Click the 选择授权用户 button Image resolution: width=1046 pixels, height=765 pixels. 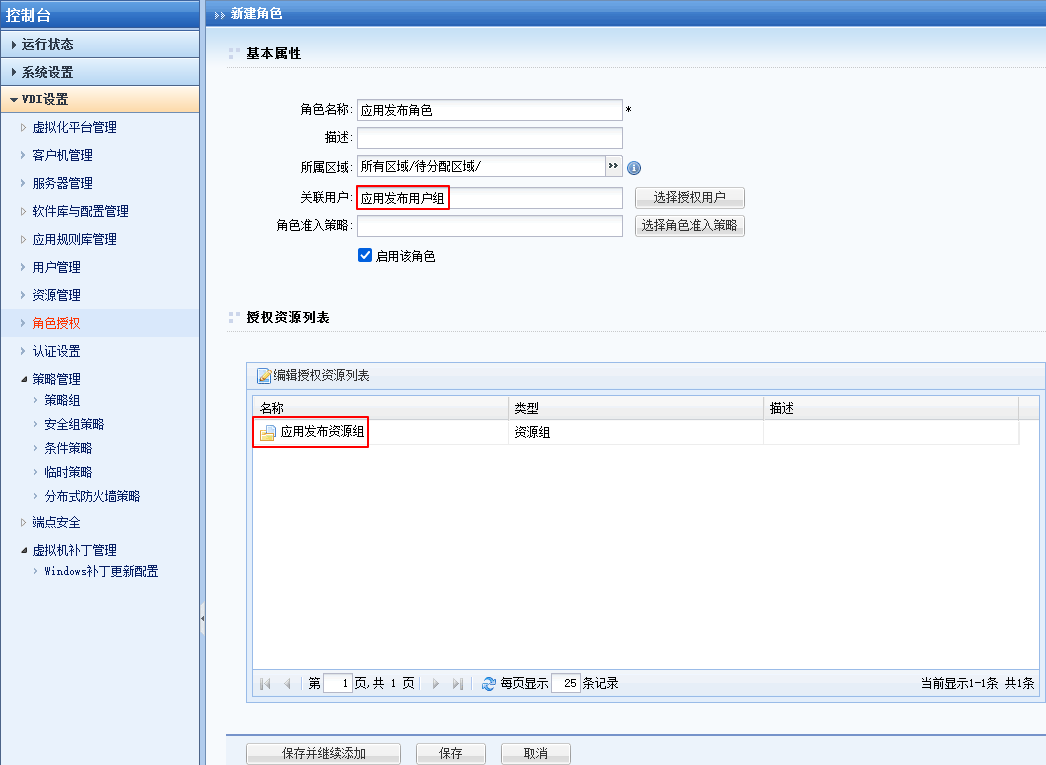point(689,198)
